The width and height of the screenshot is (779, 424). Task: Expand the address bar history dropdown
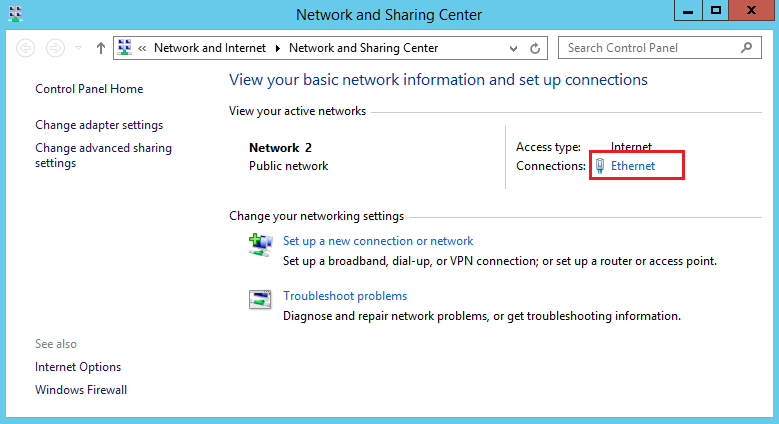click(513, 48)
